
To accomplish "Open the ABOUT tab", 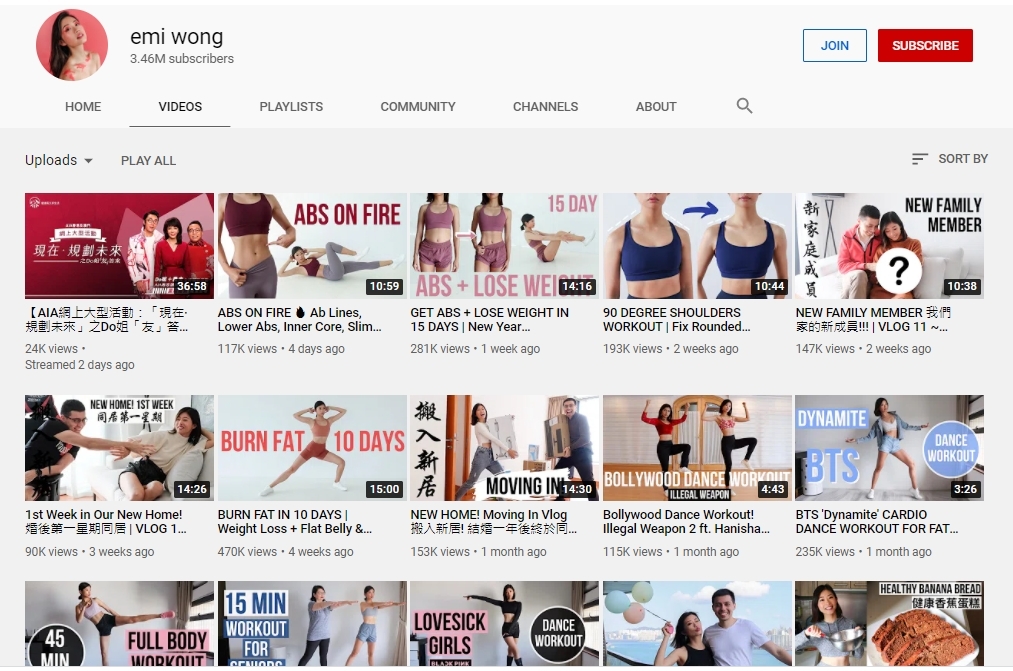I will coord(656,107).
